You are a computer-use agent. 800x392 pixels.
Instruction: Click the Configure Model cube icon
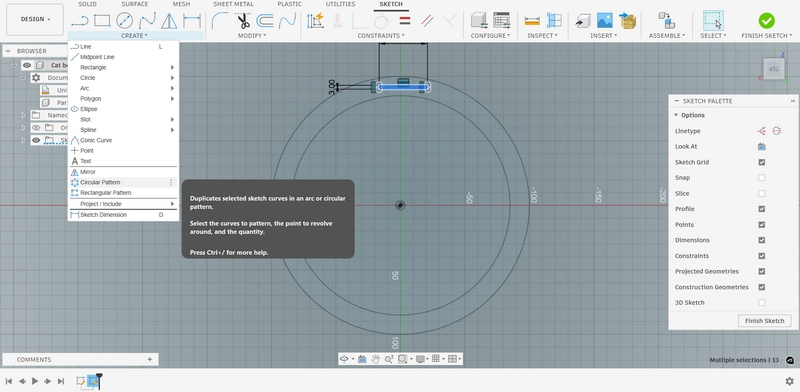(x=479, y=20)
